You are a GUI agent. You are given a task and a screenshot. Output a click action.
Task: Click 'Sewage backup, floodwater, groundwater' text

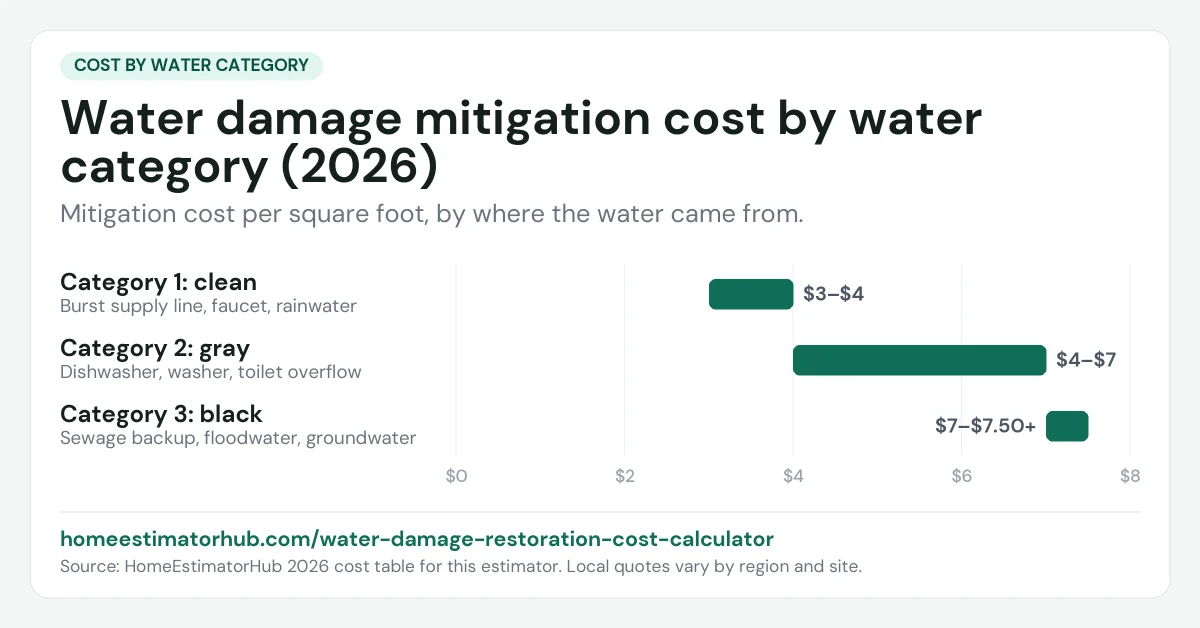pos(238,438)
